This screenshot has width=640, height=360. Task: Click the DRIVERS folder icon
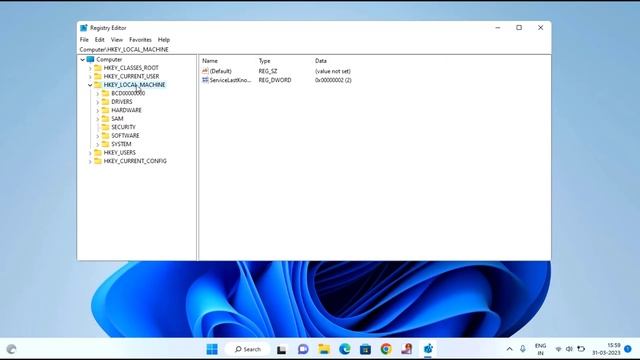coord(105,102)
